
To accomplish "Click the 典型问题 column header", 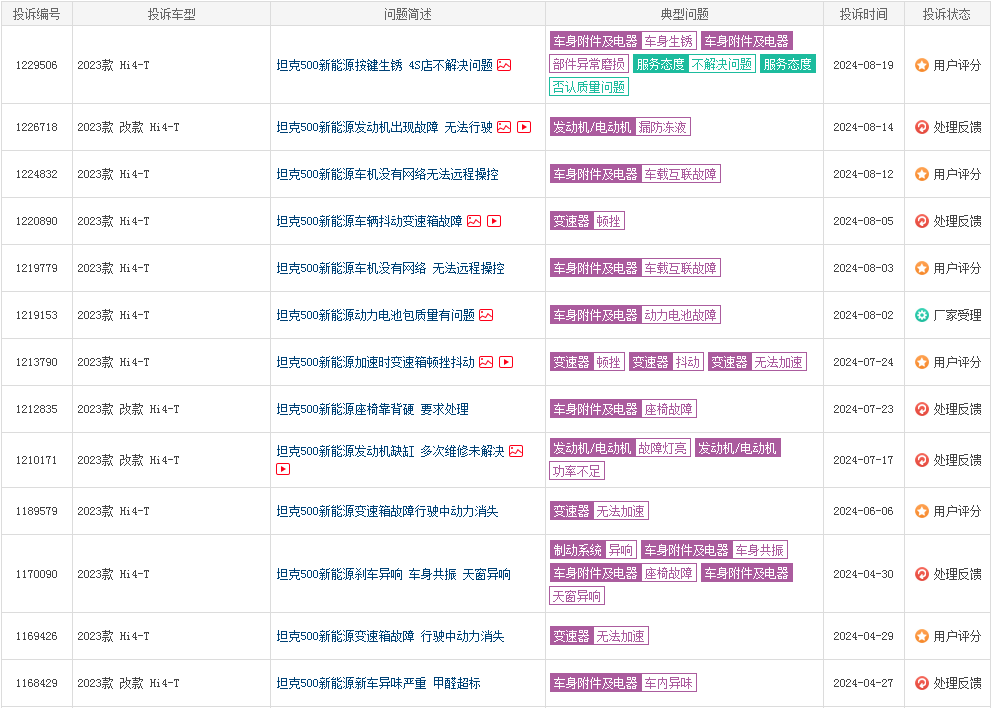I will (685, 14).
